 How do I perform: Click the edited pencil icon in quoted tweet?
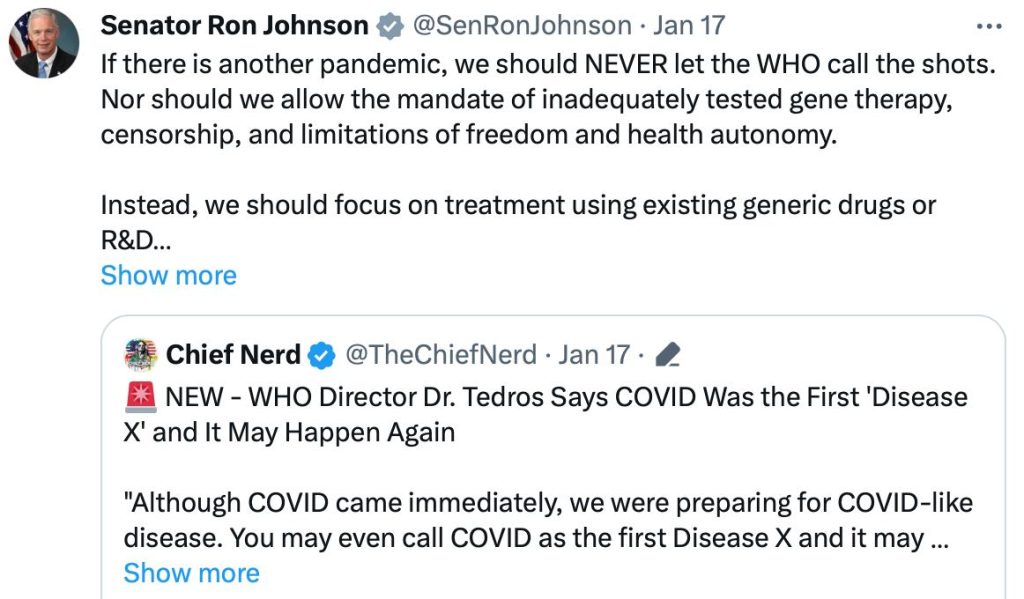(669, 354)
